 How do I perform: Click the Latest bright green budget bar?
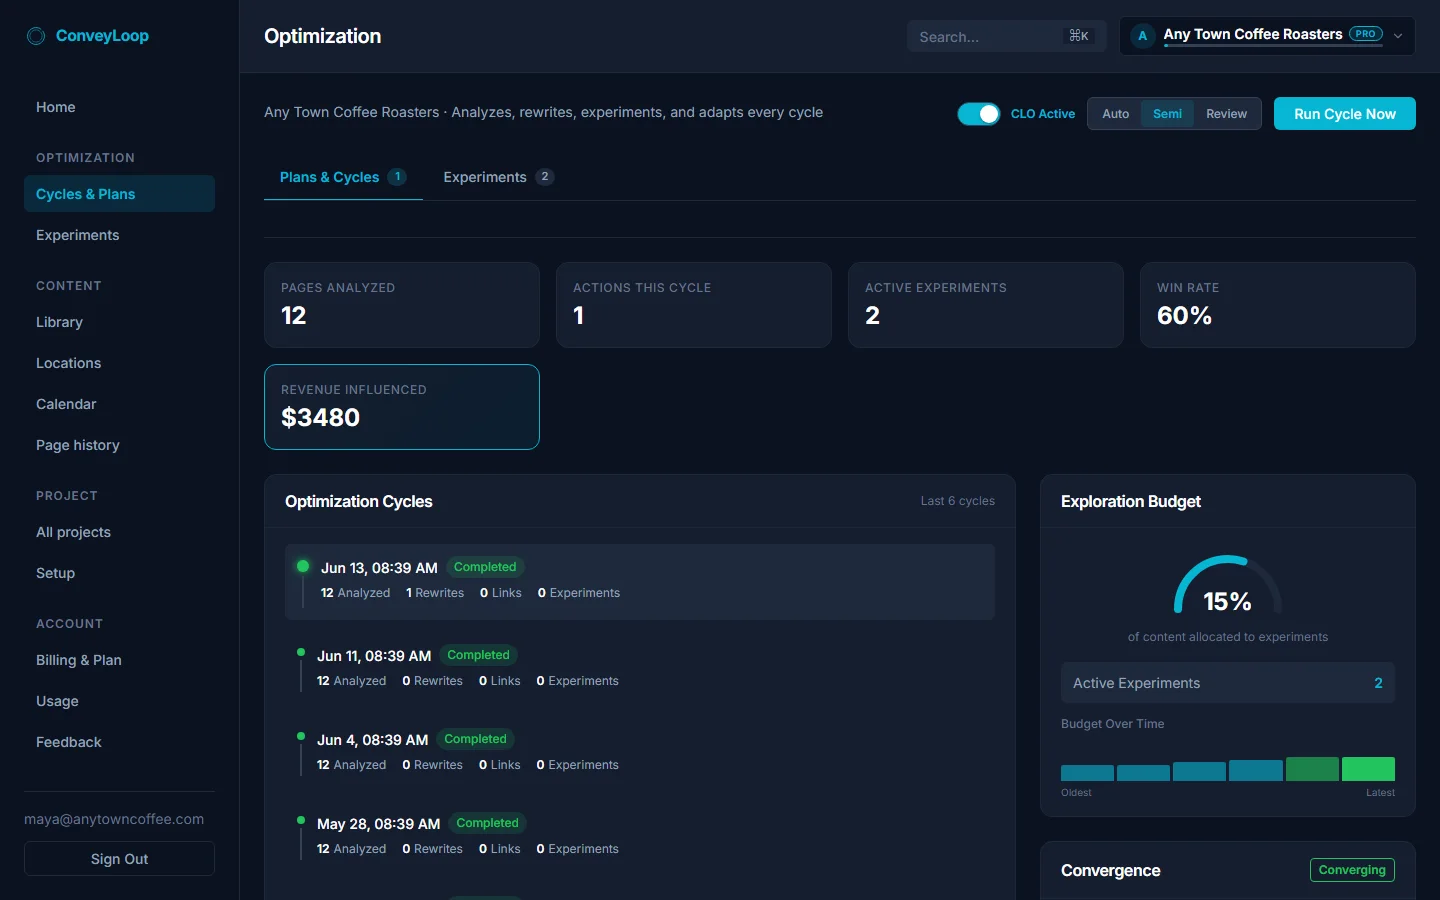[x=1368, y=769]
